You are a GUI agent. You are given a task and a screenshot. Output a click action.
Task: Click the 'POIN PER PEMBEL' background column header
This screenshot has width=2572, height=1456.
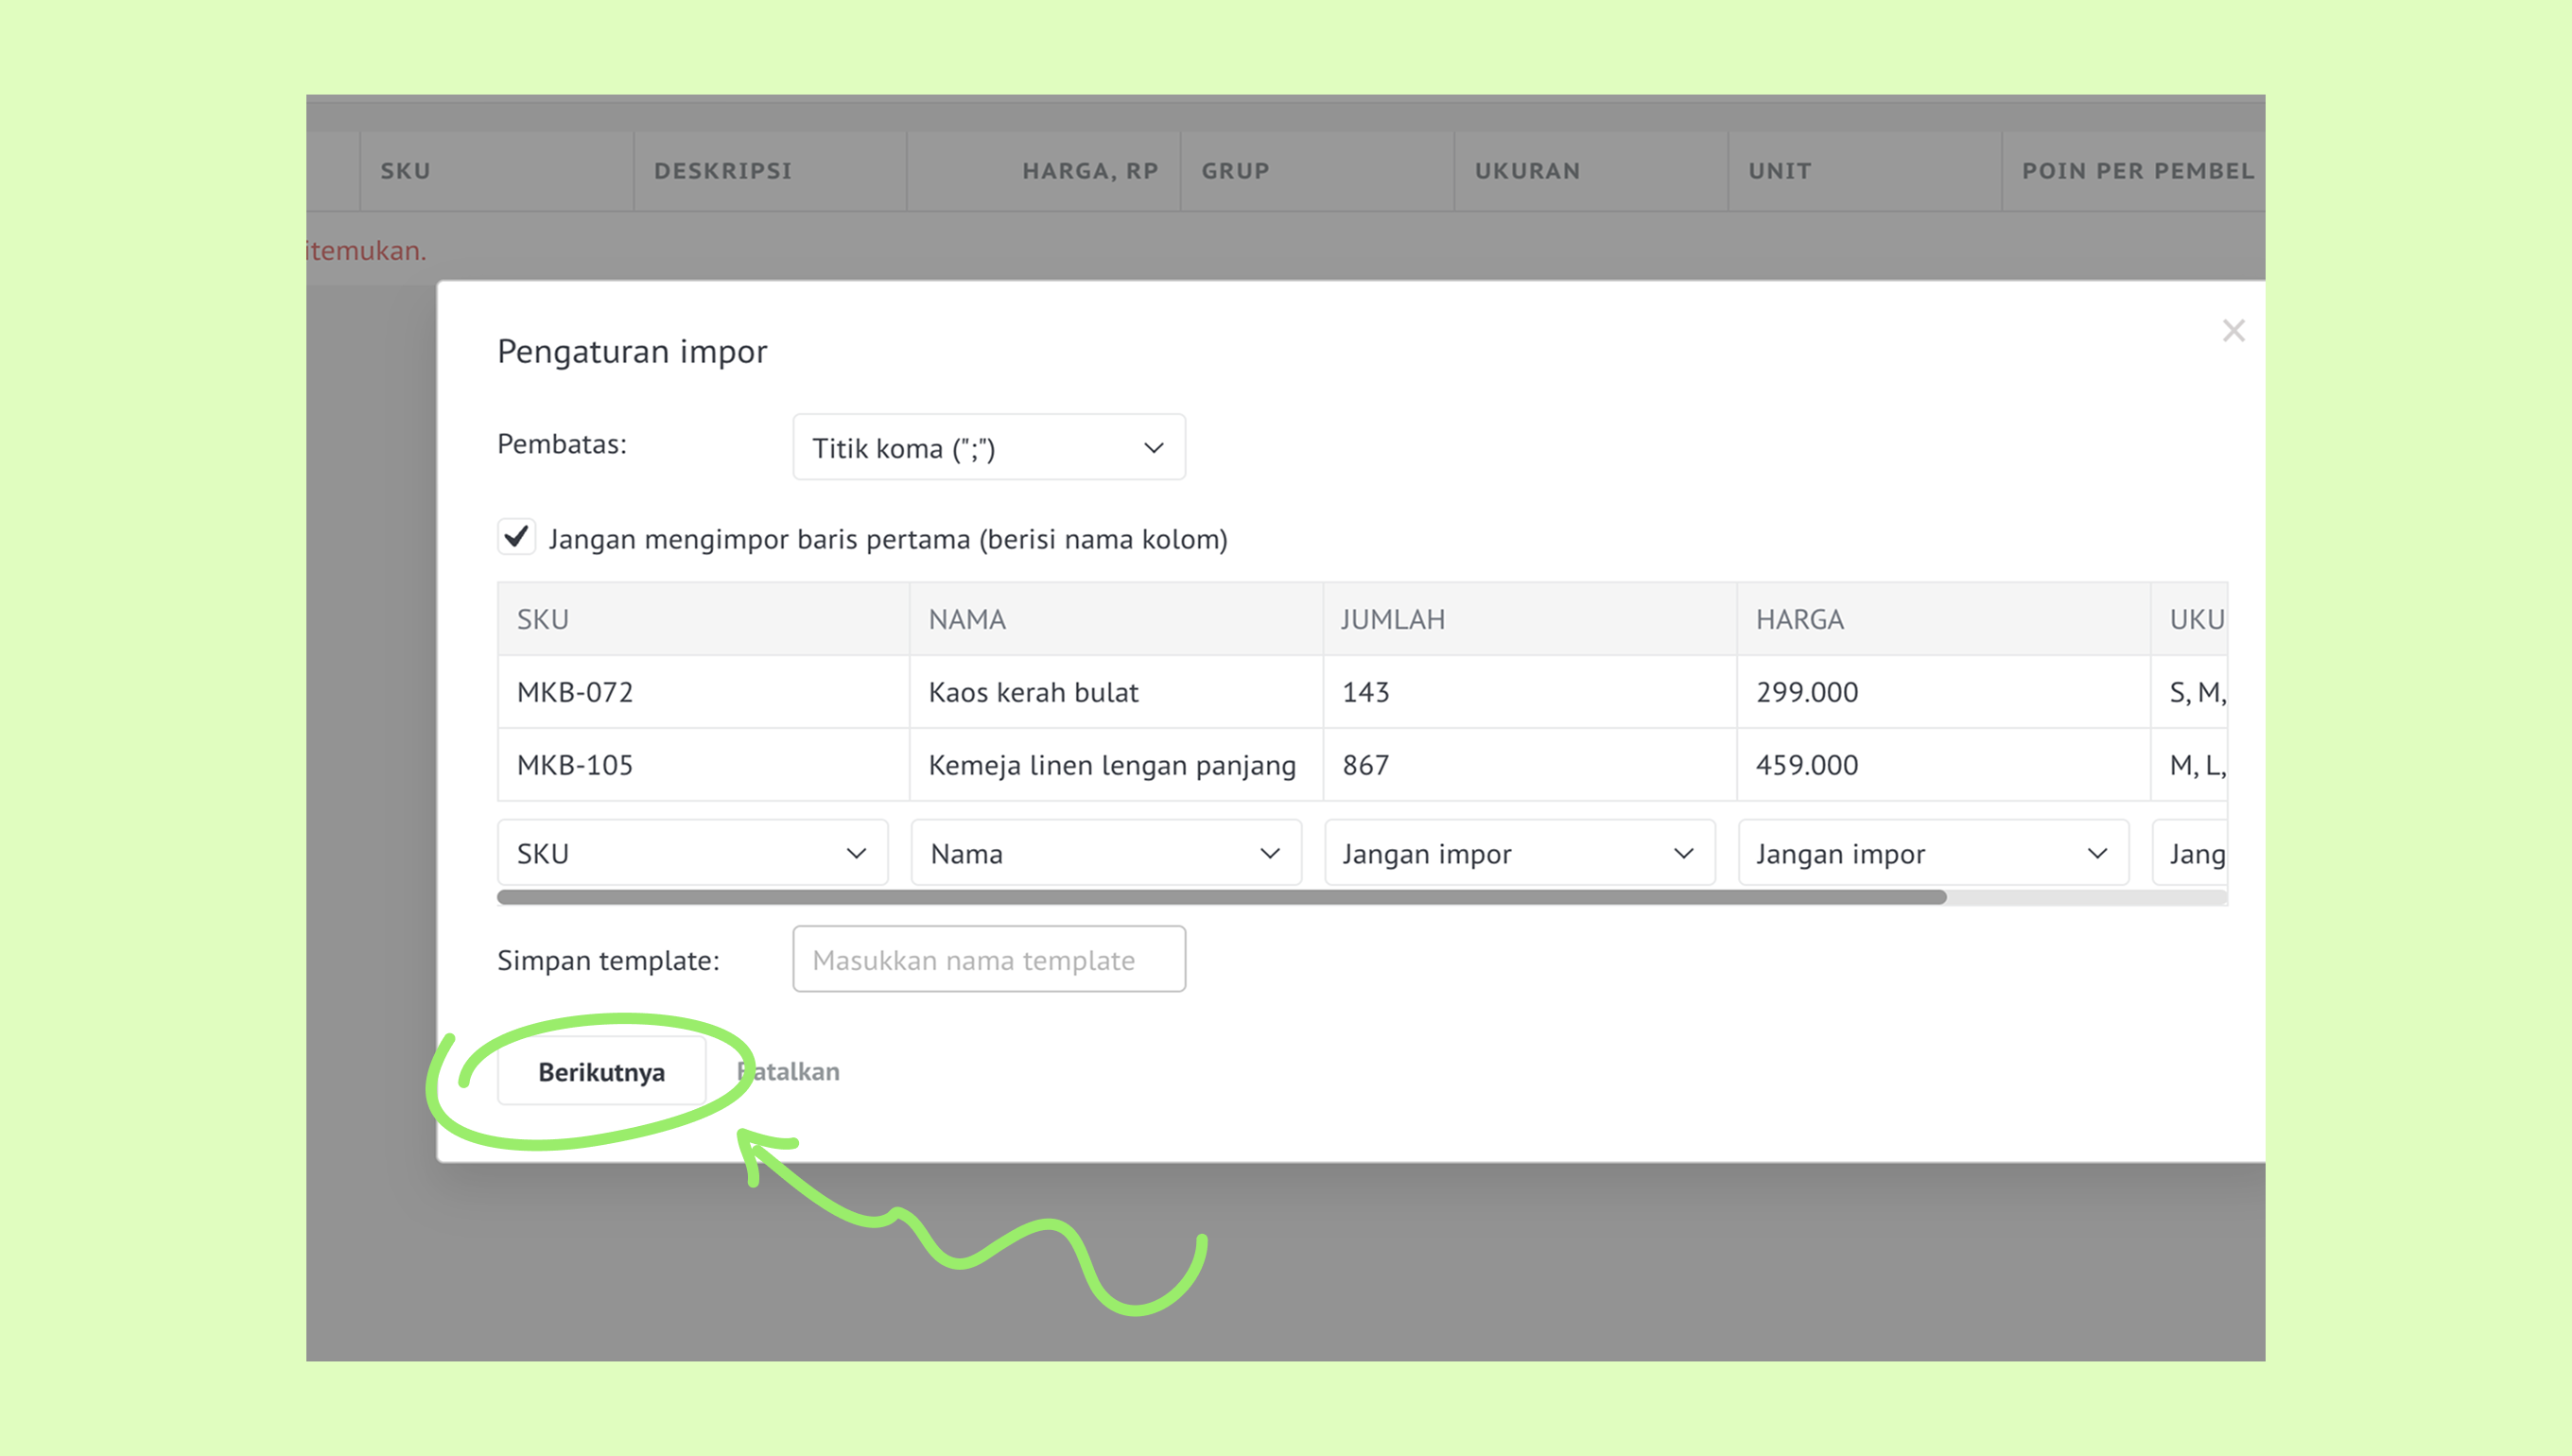tap(2134, 171)
